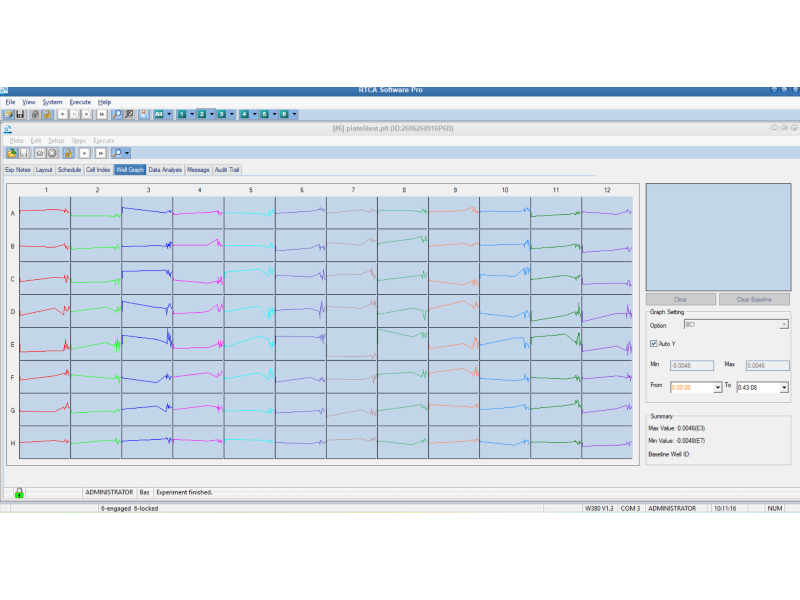Viewport: 800px width, 600px height.
Task: Open the dropdown arrow beside station 3
Action: [x=232, y=114]
